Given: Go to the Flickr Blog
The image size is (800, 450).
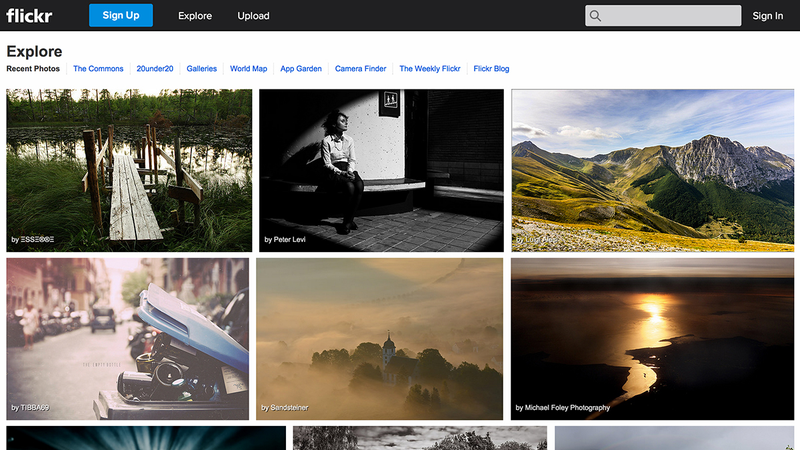Looking at the screenshot, I should point(491,68).
